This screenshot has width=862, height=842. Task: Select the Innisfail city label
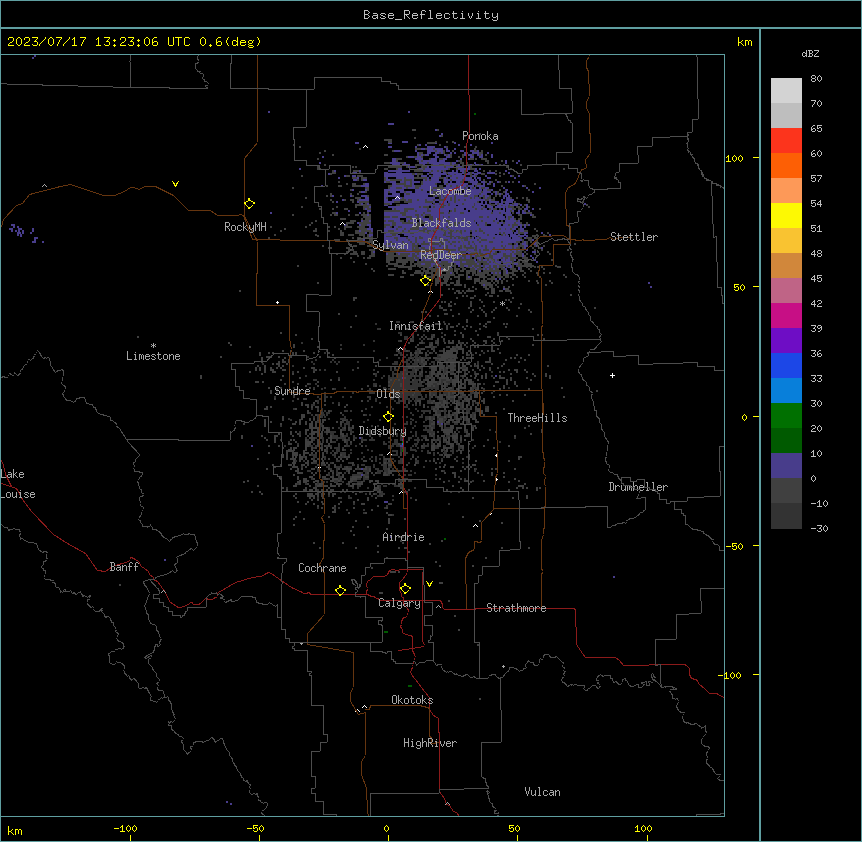[x=415, y=326]
